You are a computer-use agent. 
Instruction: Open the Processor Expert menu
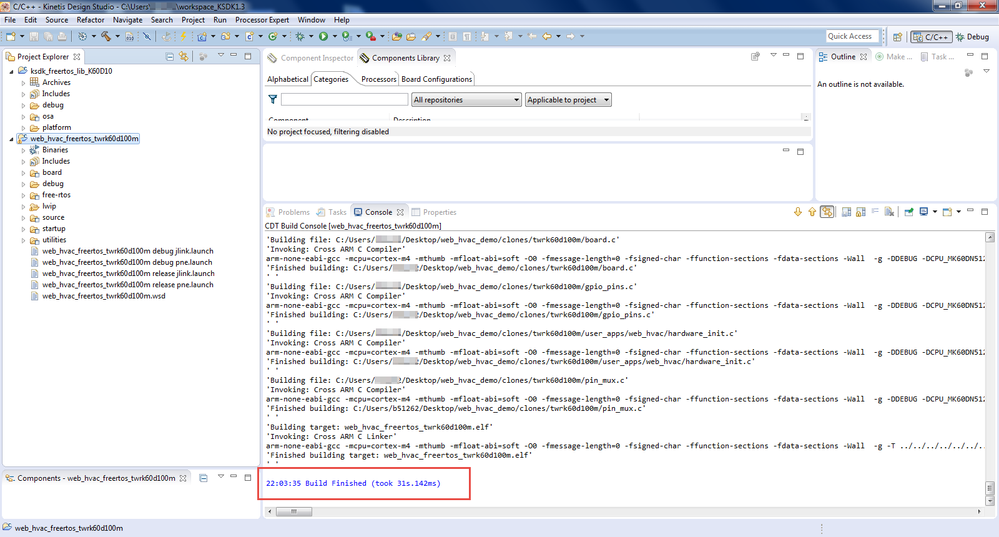point(262,20)
